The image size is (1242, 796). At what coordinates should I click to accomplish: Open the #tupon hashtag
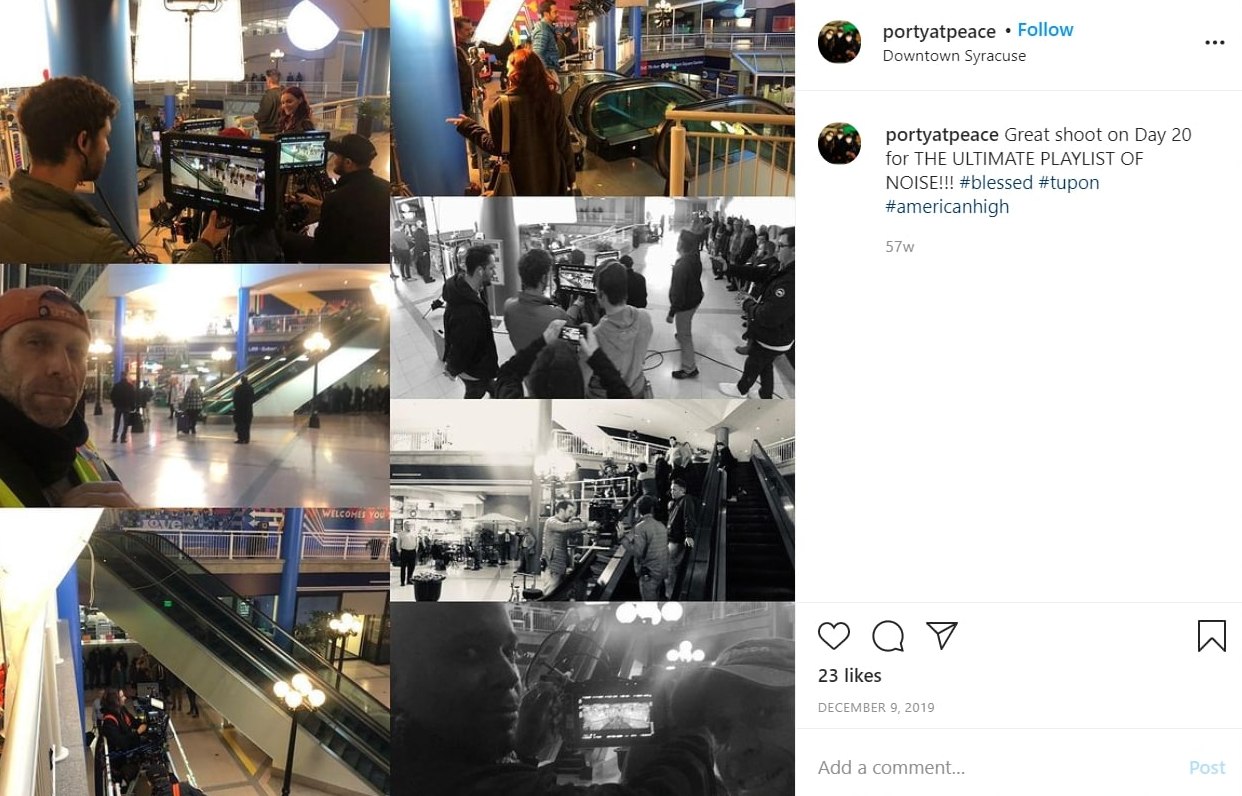pyautogui.click(x=1069, y=183)
